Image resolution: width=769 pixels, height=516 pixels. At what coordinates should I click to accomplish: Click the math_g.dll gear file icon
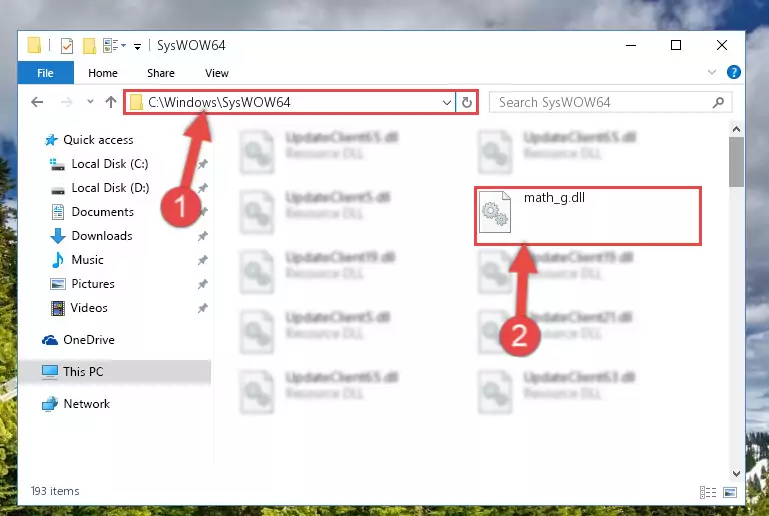point(495,212)
